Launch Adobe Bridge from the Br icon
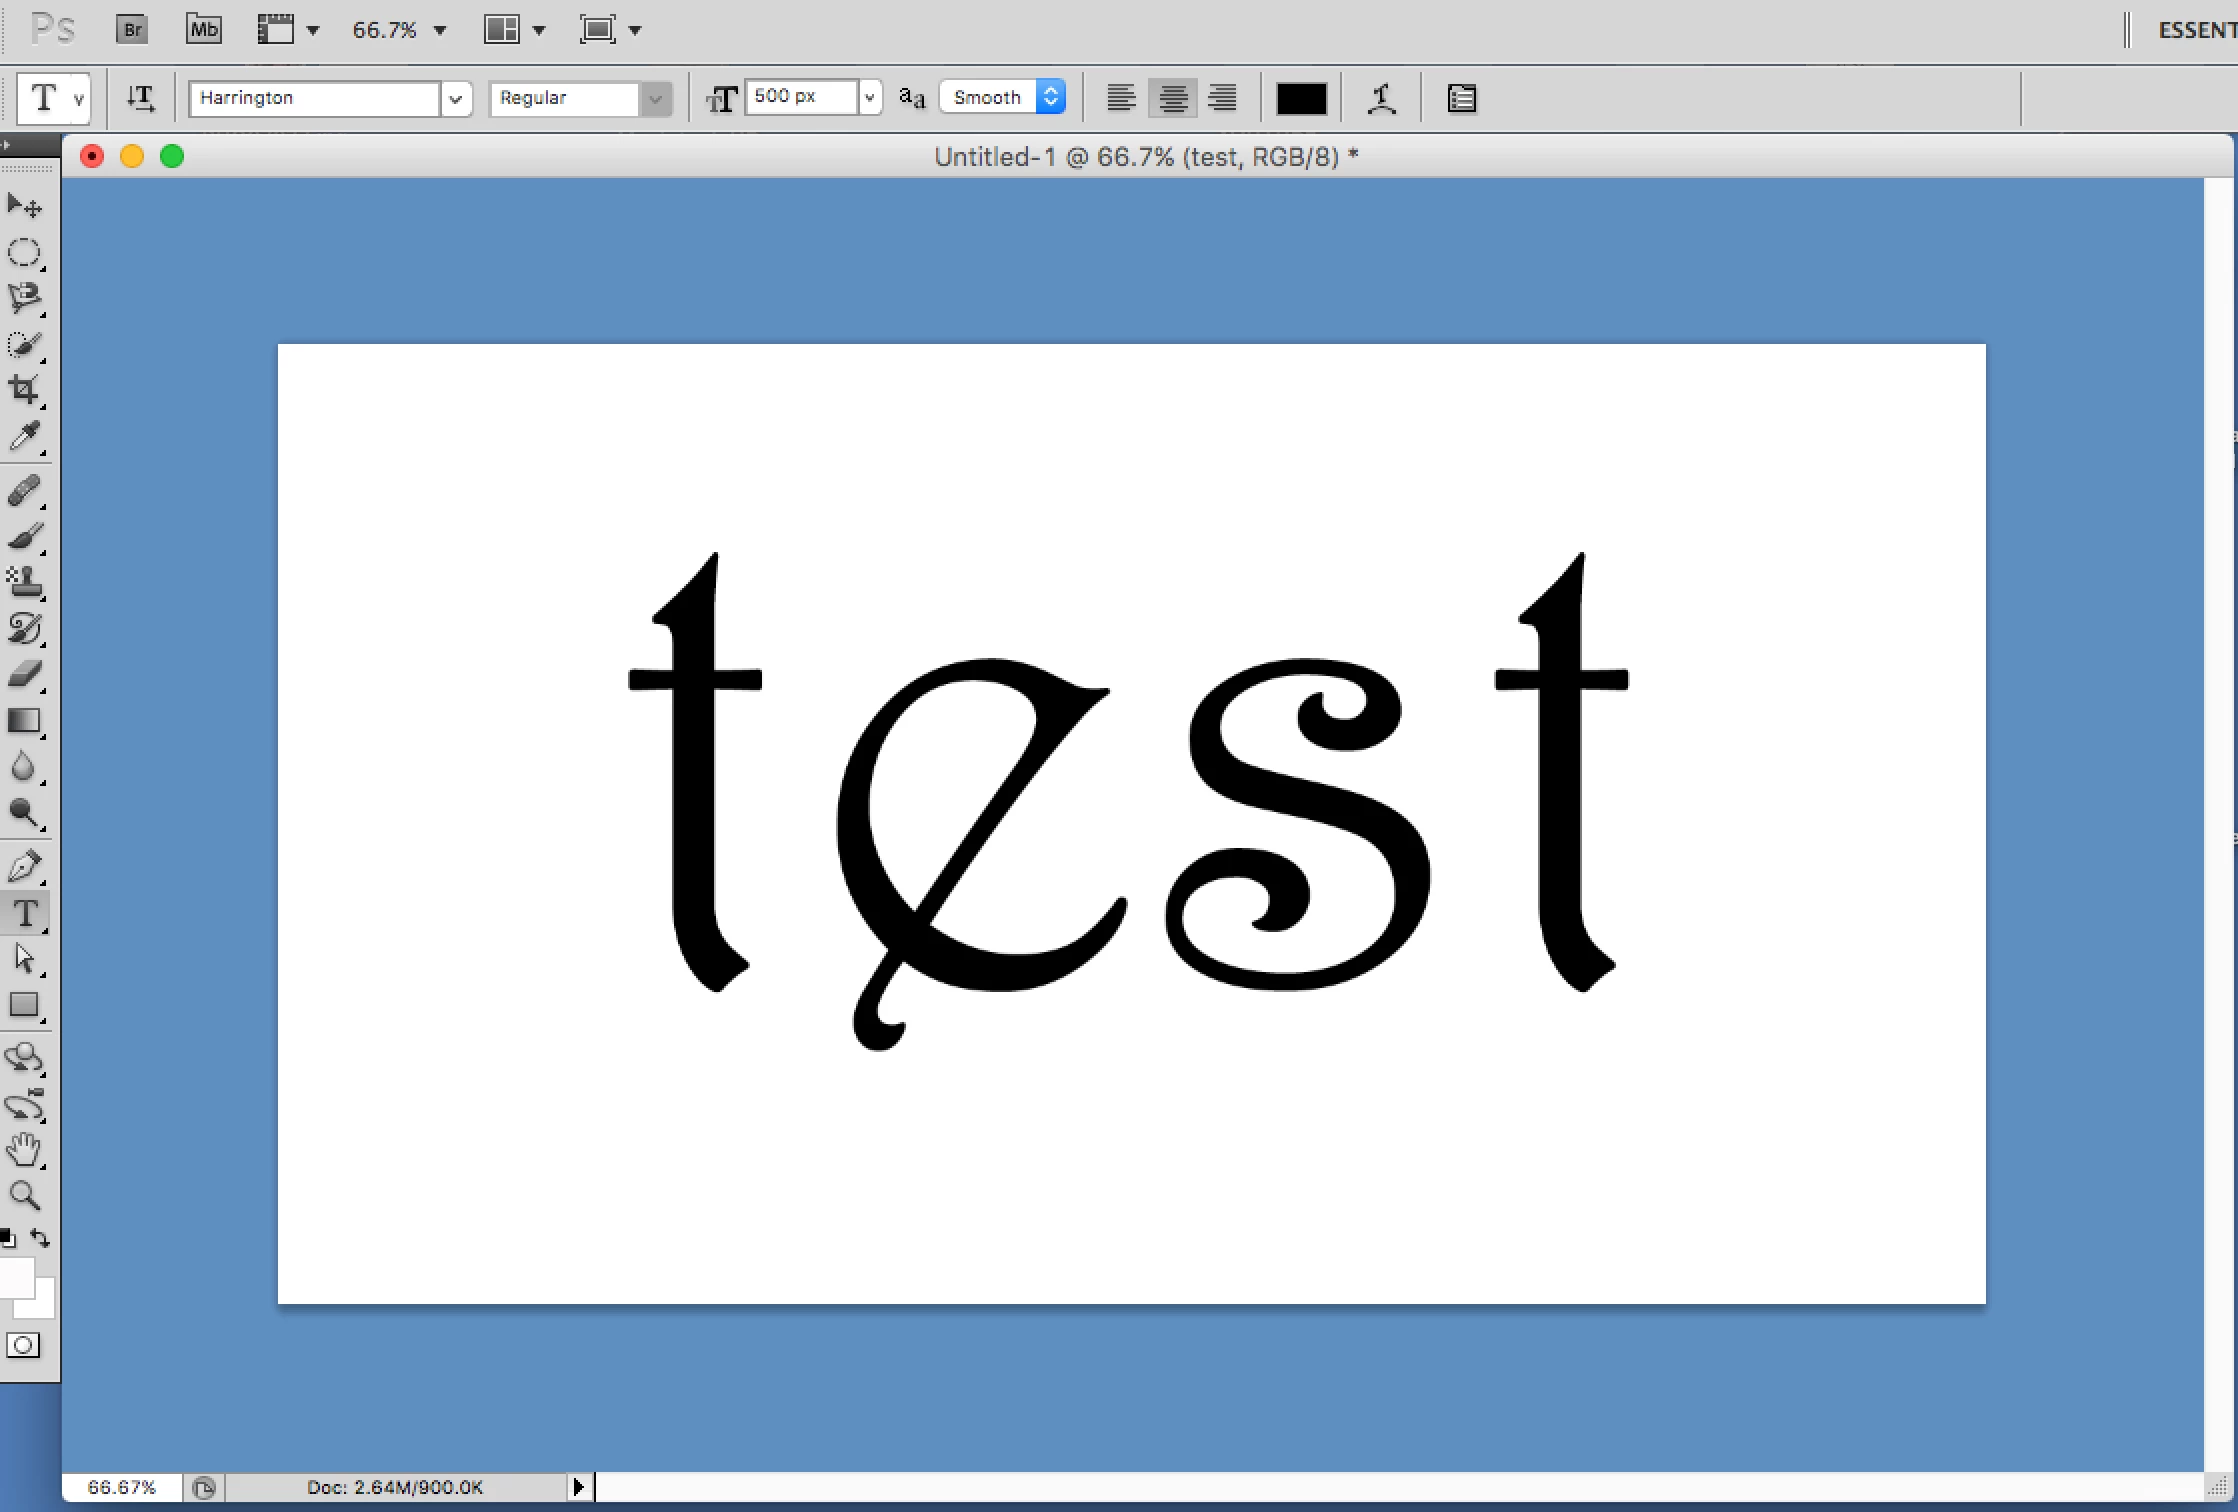 [132, 30]
